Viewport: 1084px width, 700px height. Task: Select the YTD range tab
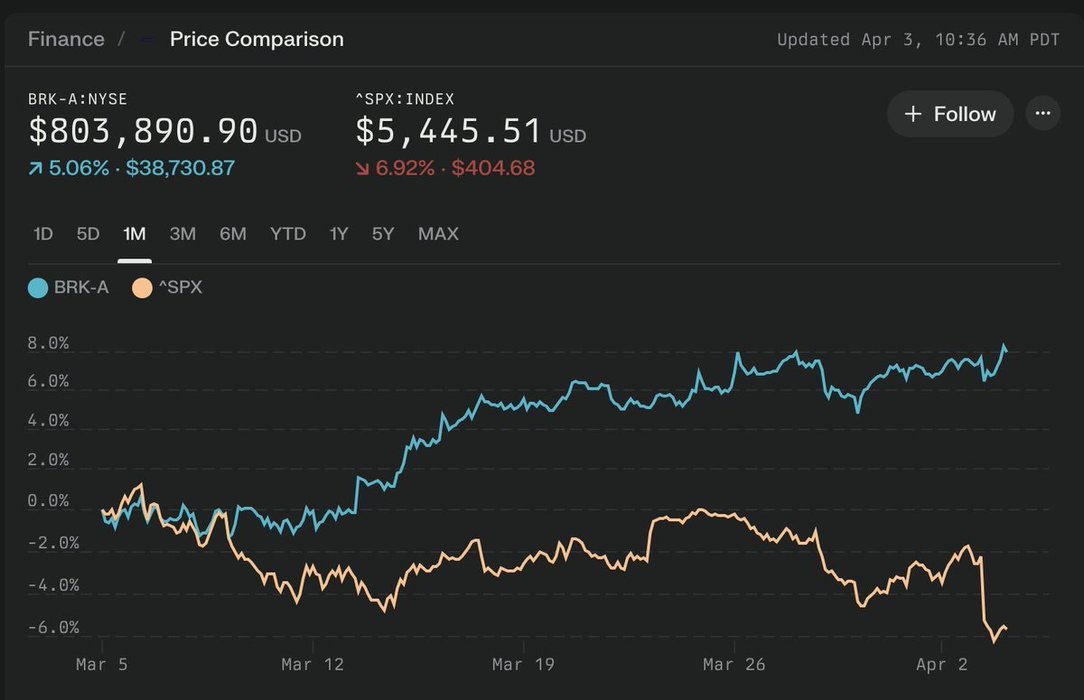[288, 234]
